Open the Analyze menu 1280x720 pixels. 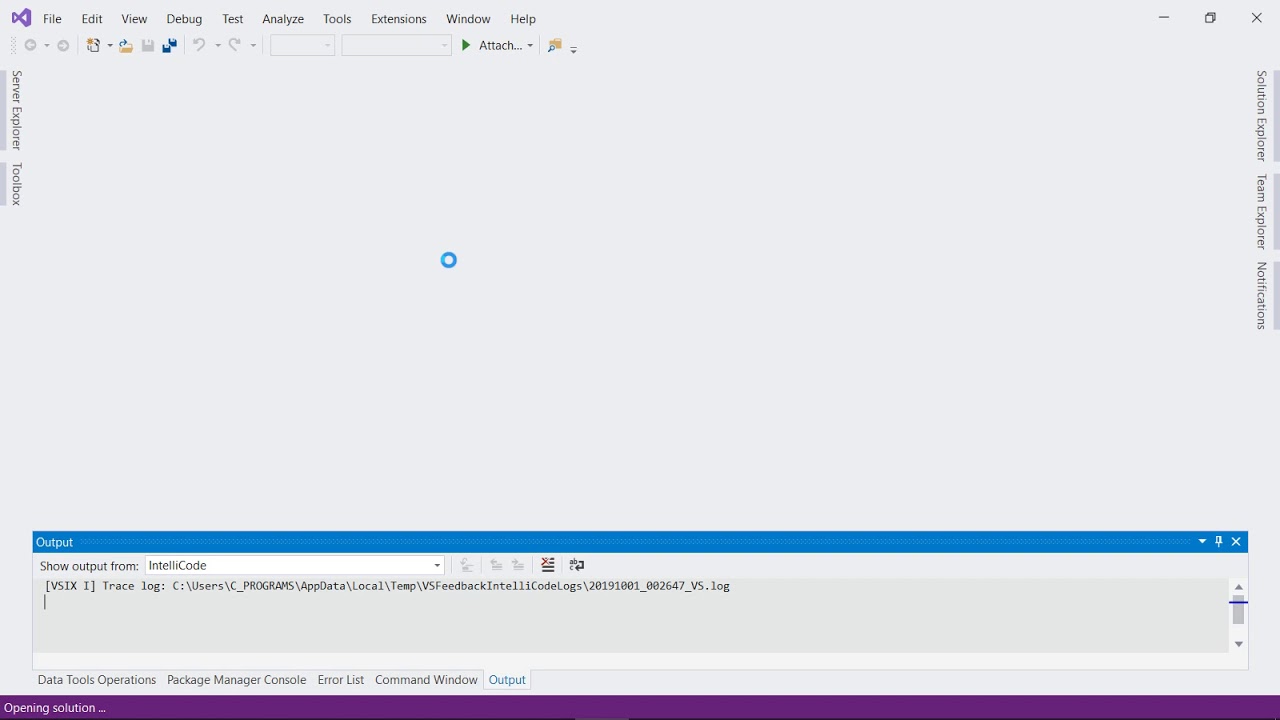(283, 19)
